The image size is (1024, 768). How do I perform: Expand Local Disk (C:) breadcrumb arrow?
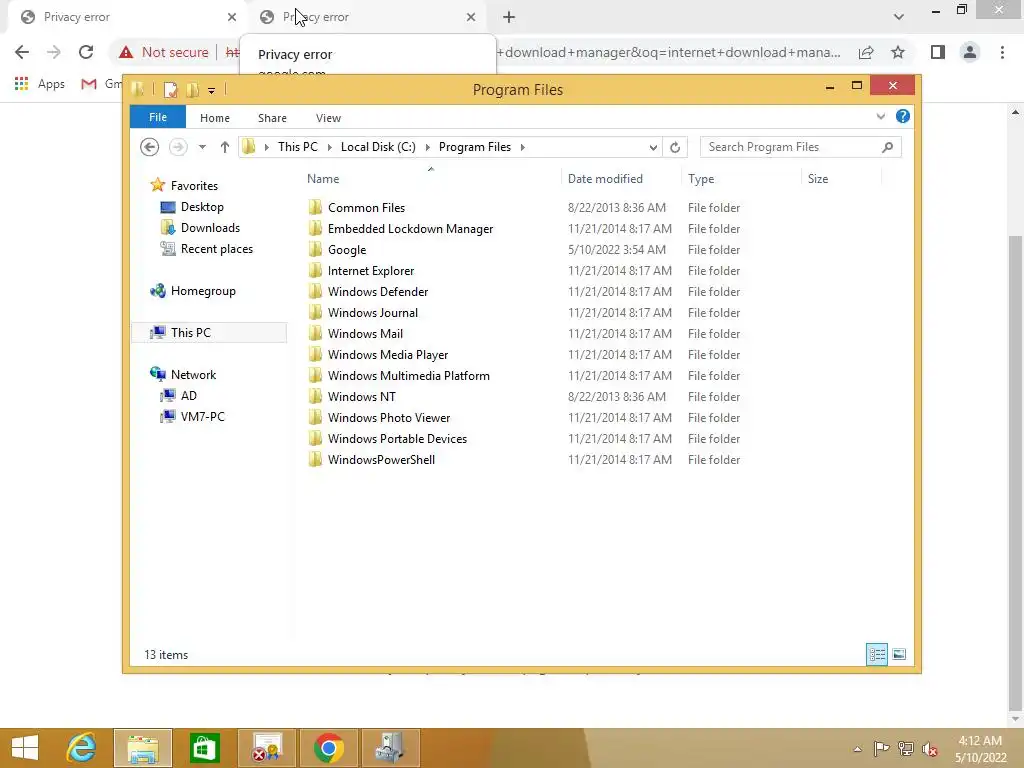(428, 148)
